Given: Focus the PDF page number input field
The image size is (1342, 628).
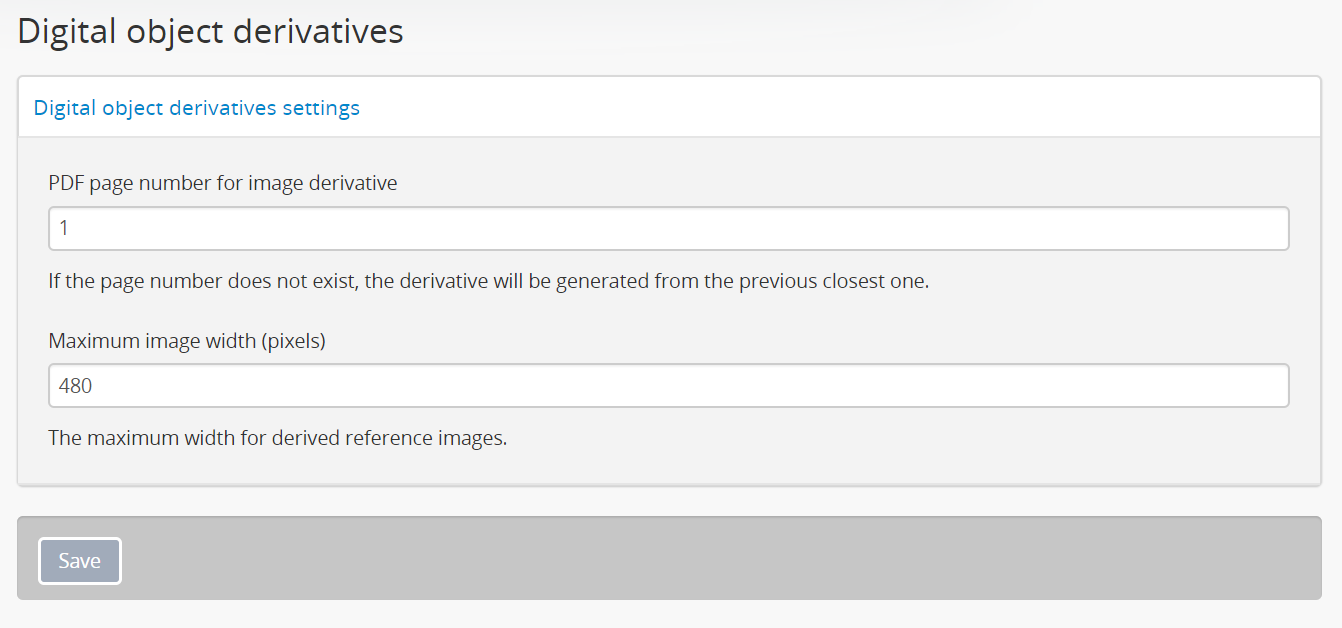Looking at the screenshot, I should (669, 228).
